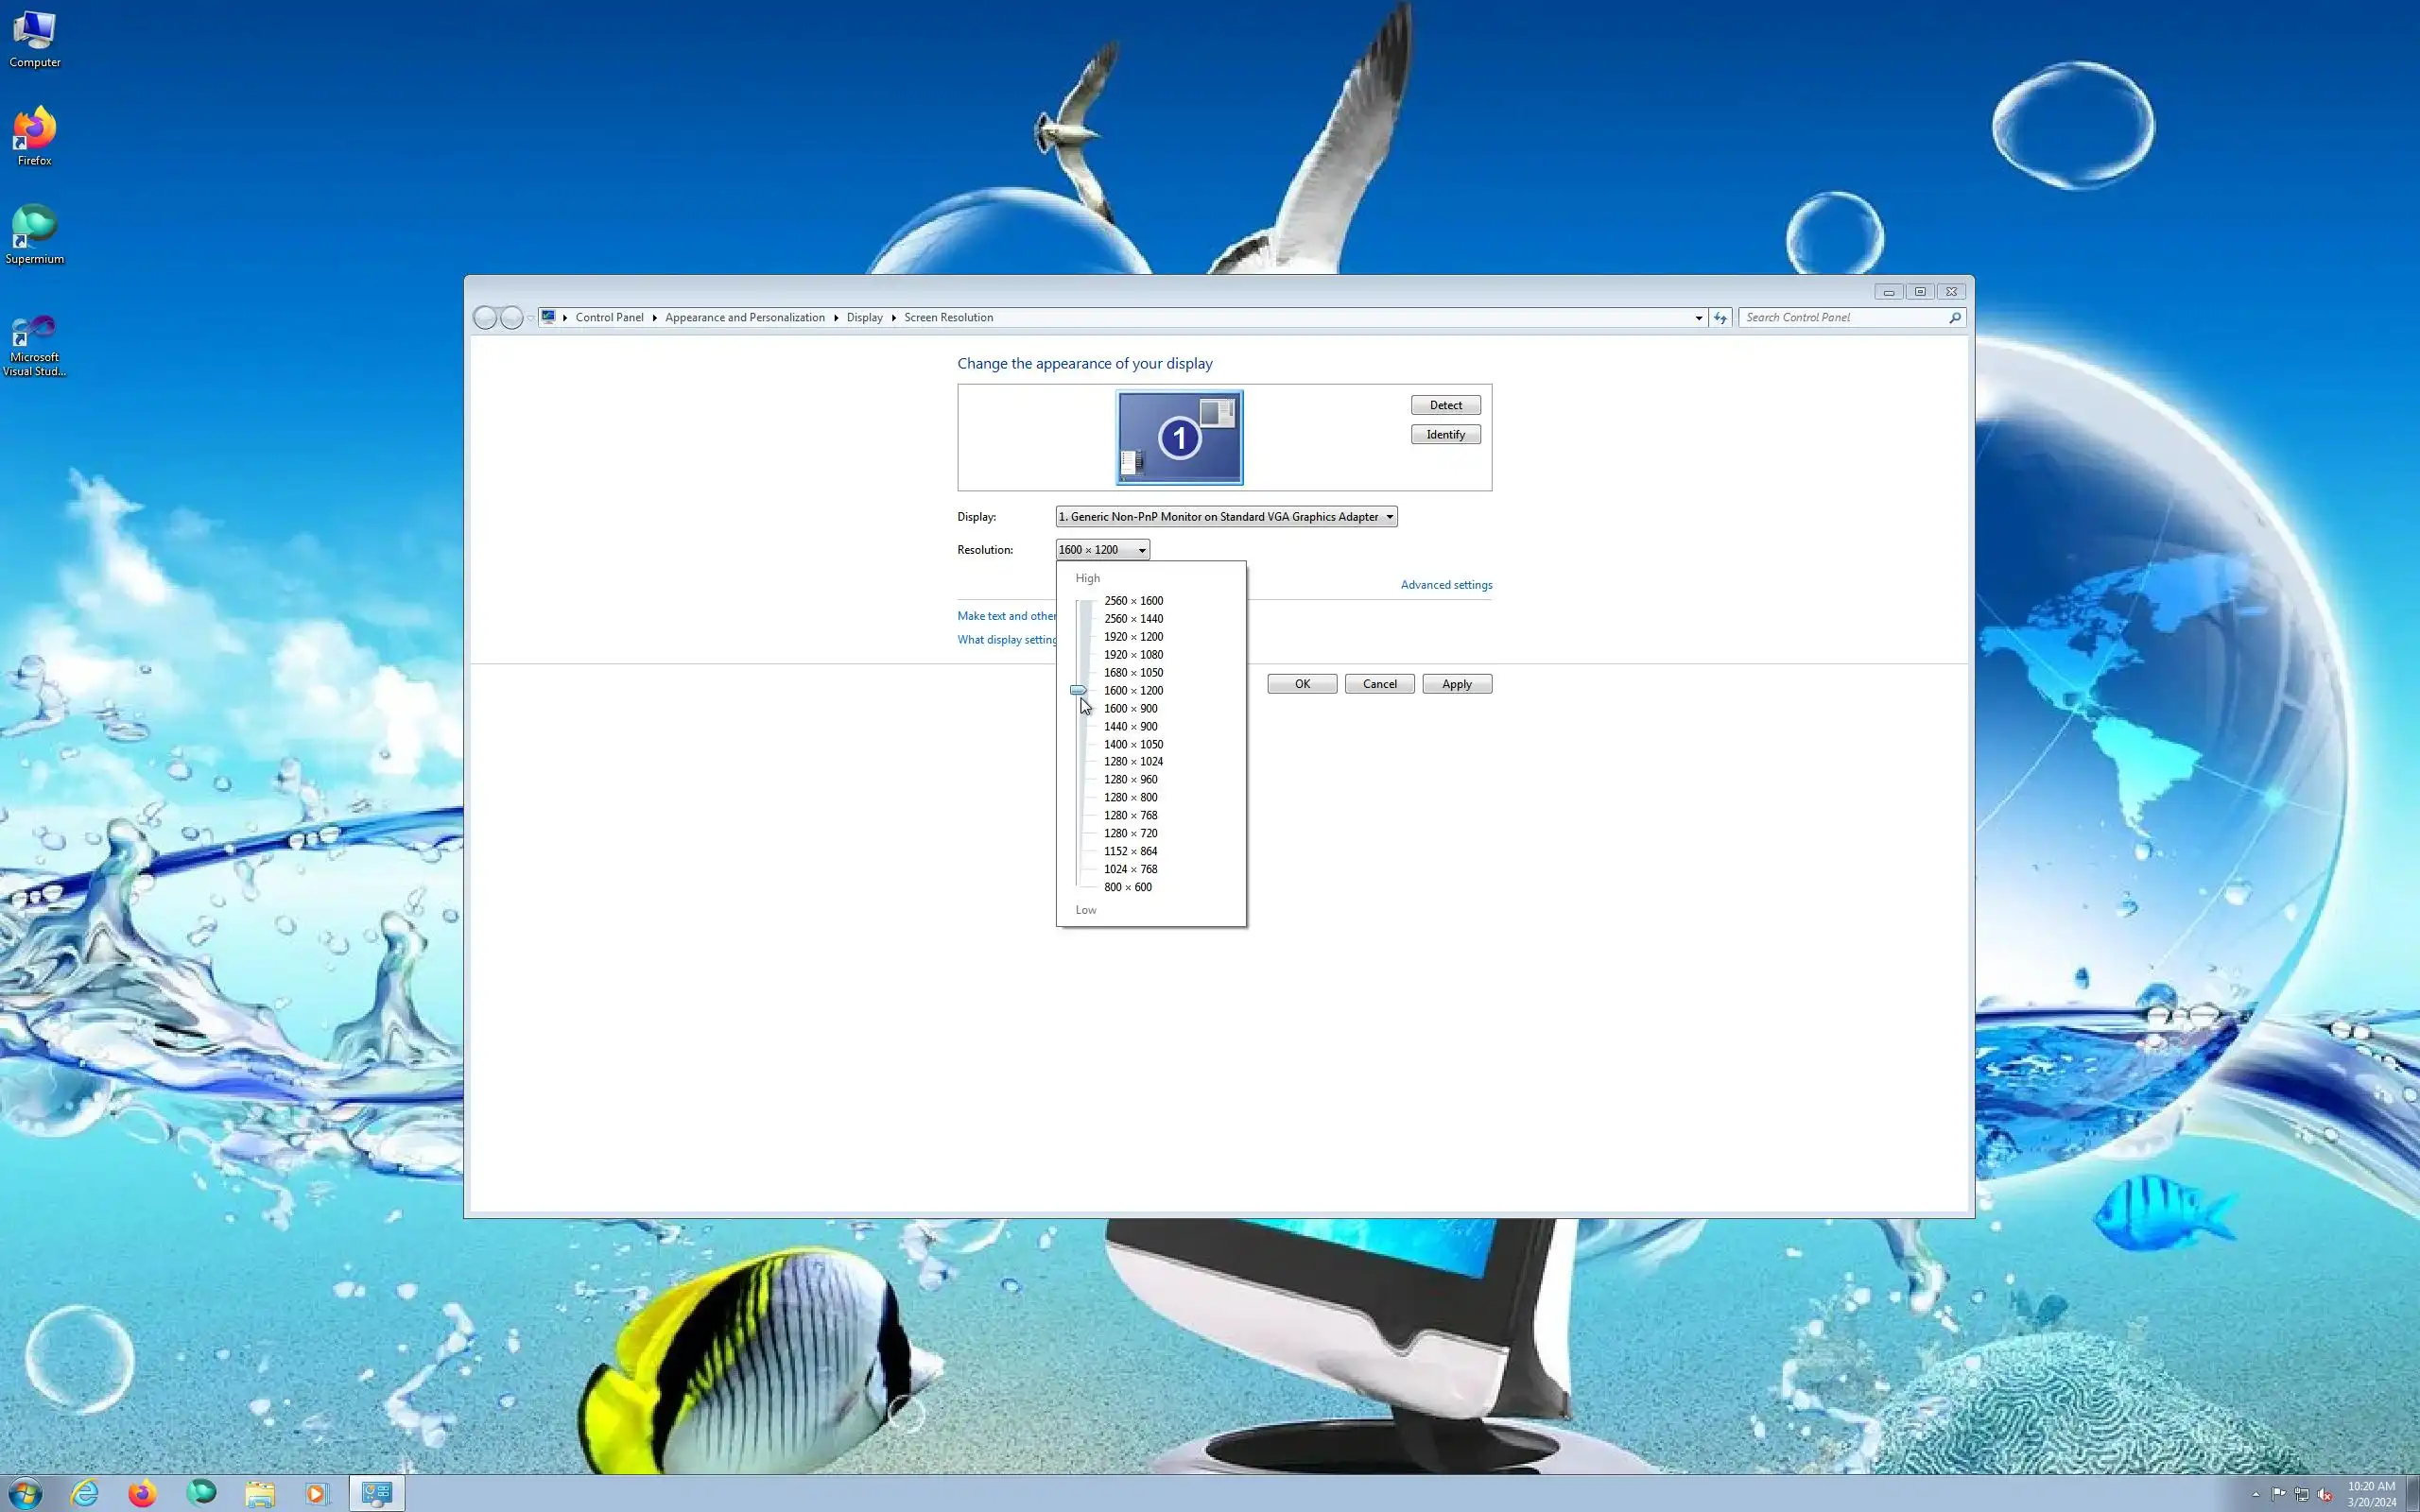This screenshot has width=2420, height=1512.
Task: Click the monitor 1 display thumbnail
Action: point(1179,437)
